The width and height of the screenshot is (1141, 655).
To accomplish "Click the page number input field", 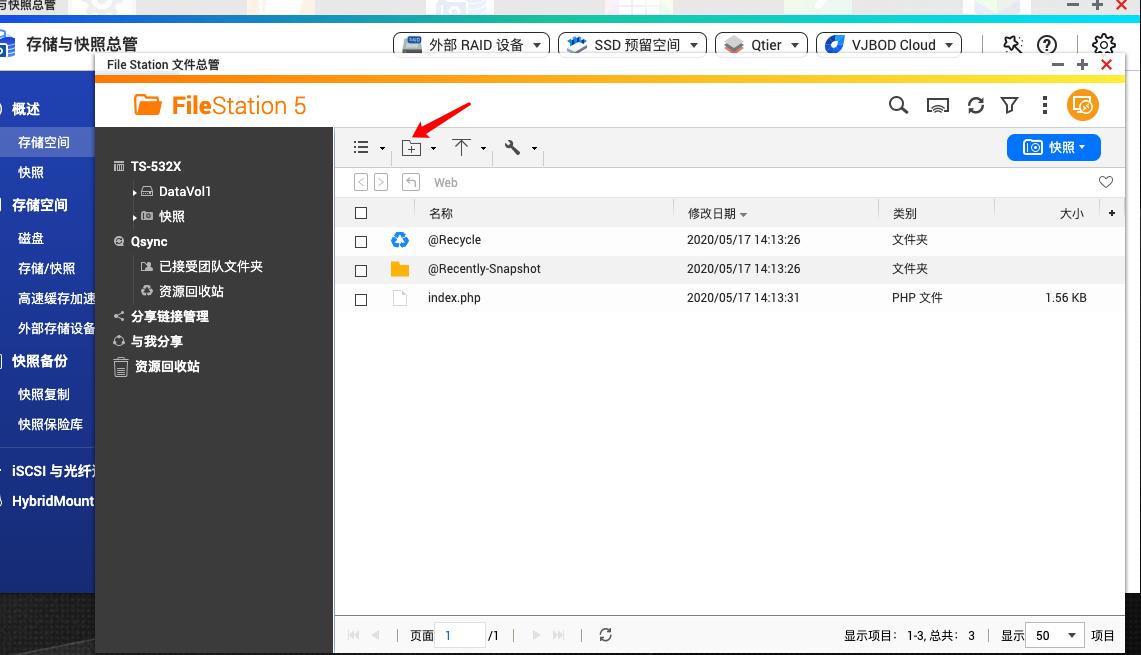I will [460, 635].
